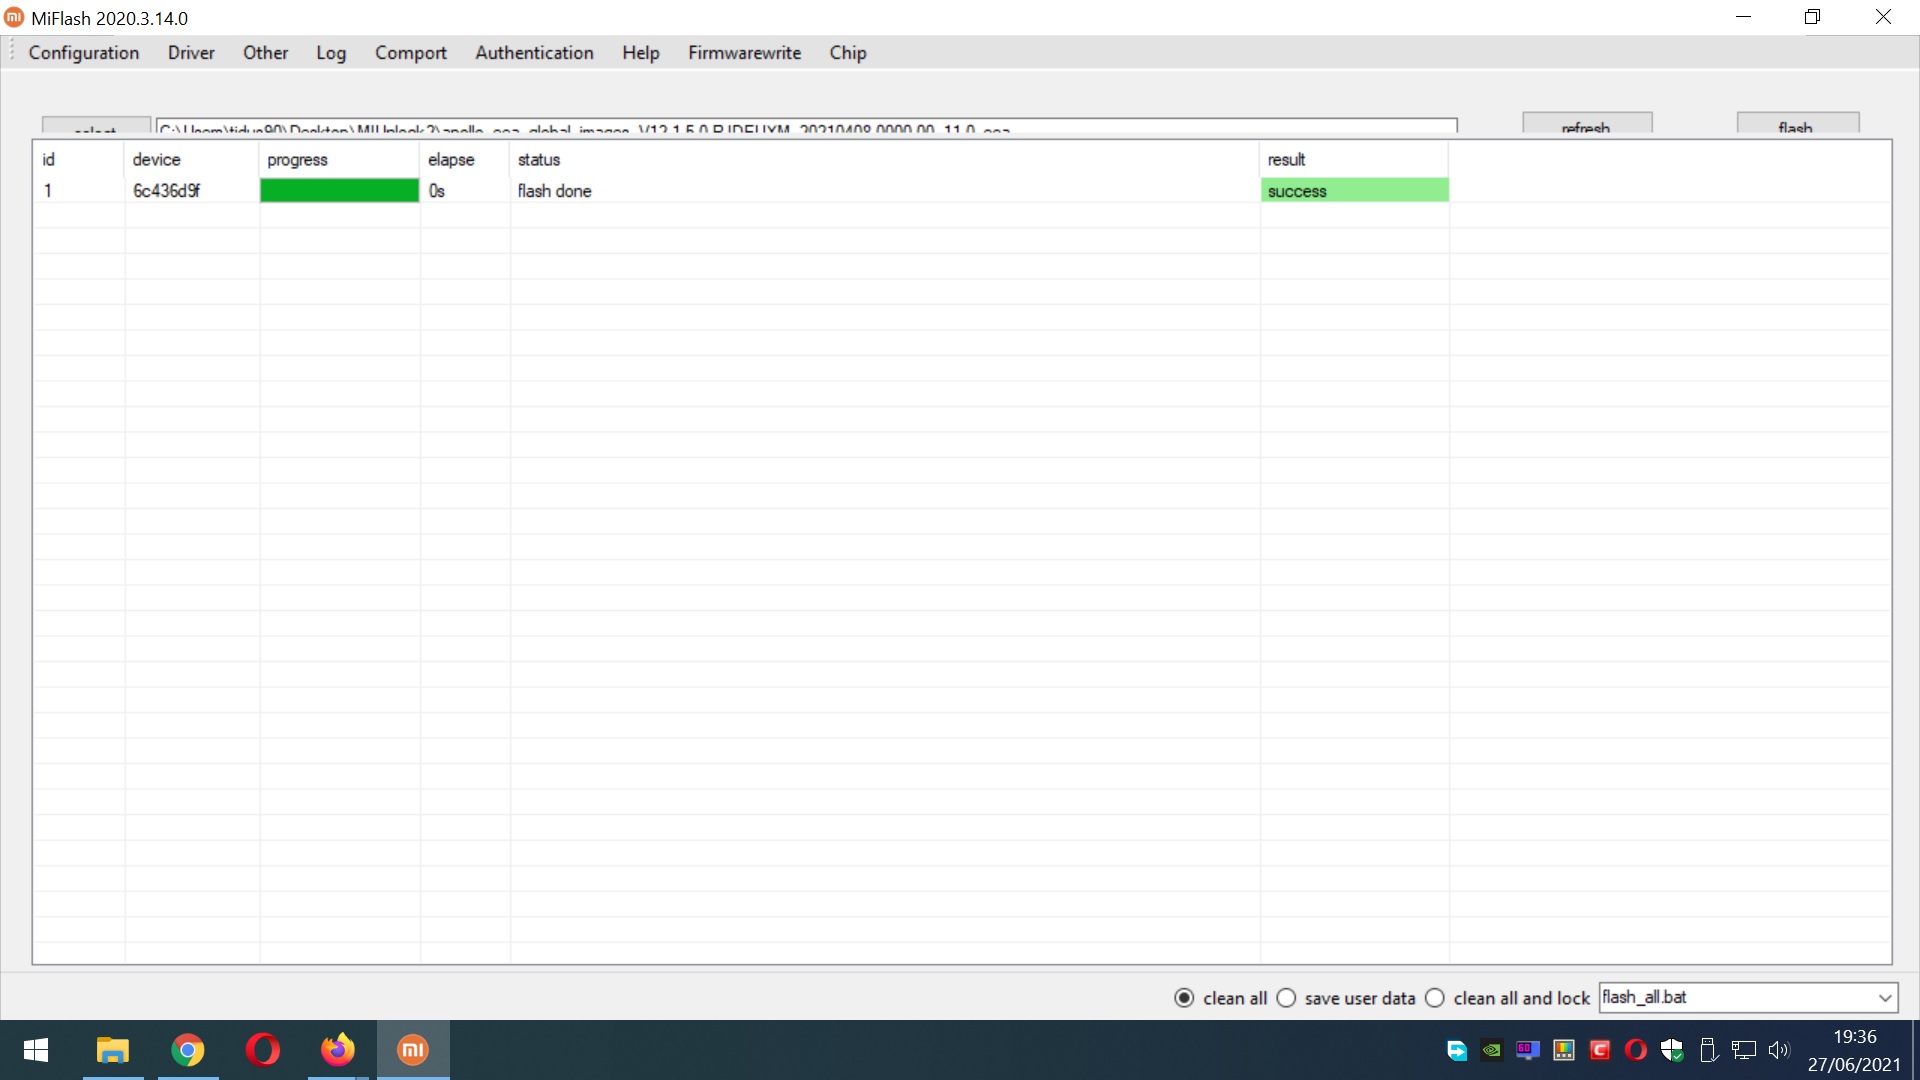The width and height of the screenshot is (1920, 1080).
Task: Open the Firmwarewrite menu
Action: [744, 53]
